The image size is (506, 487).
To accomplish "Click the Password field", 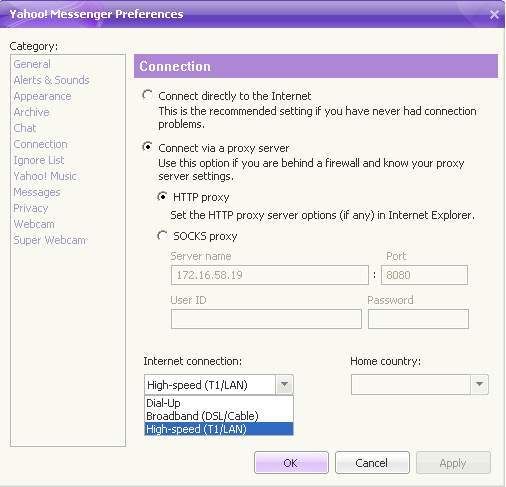I will 418,319.
